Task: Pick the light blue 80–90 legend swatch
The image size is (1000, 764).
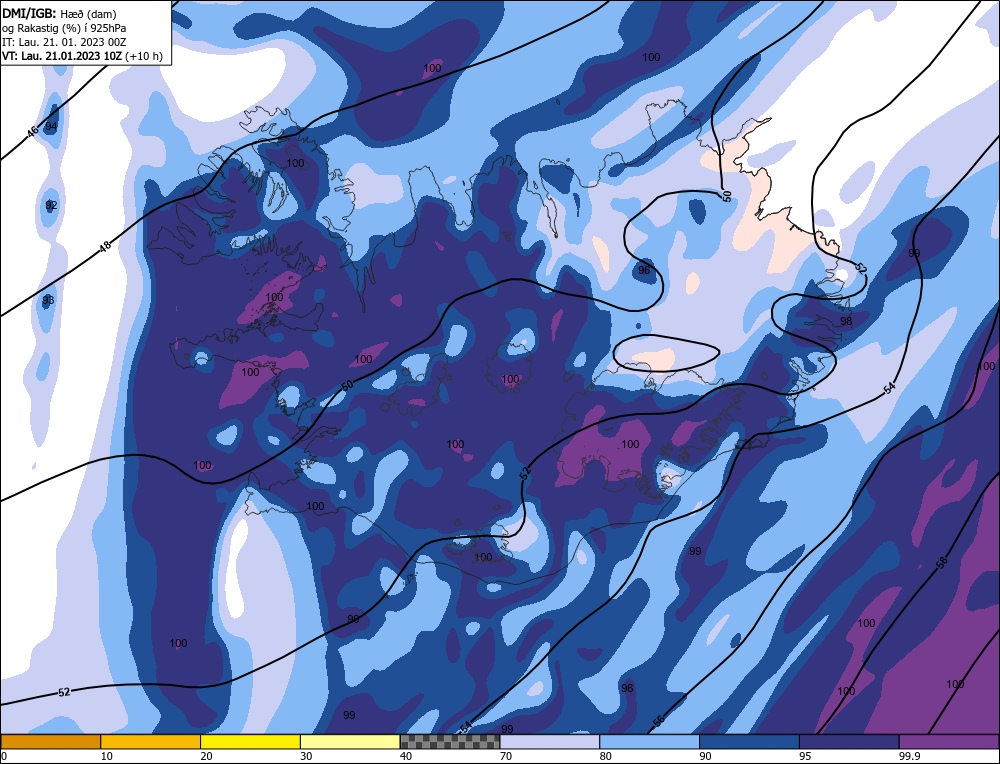Action: click(x=649, y=741)
